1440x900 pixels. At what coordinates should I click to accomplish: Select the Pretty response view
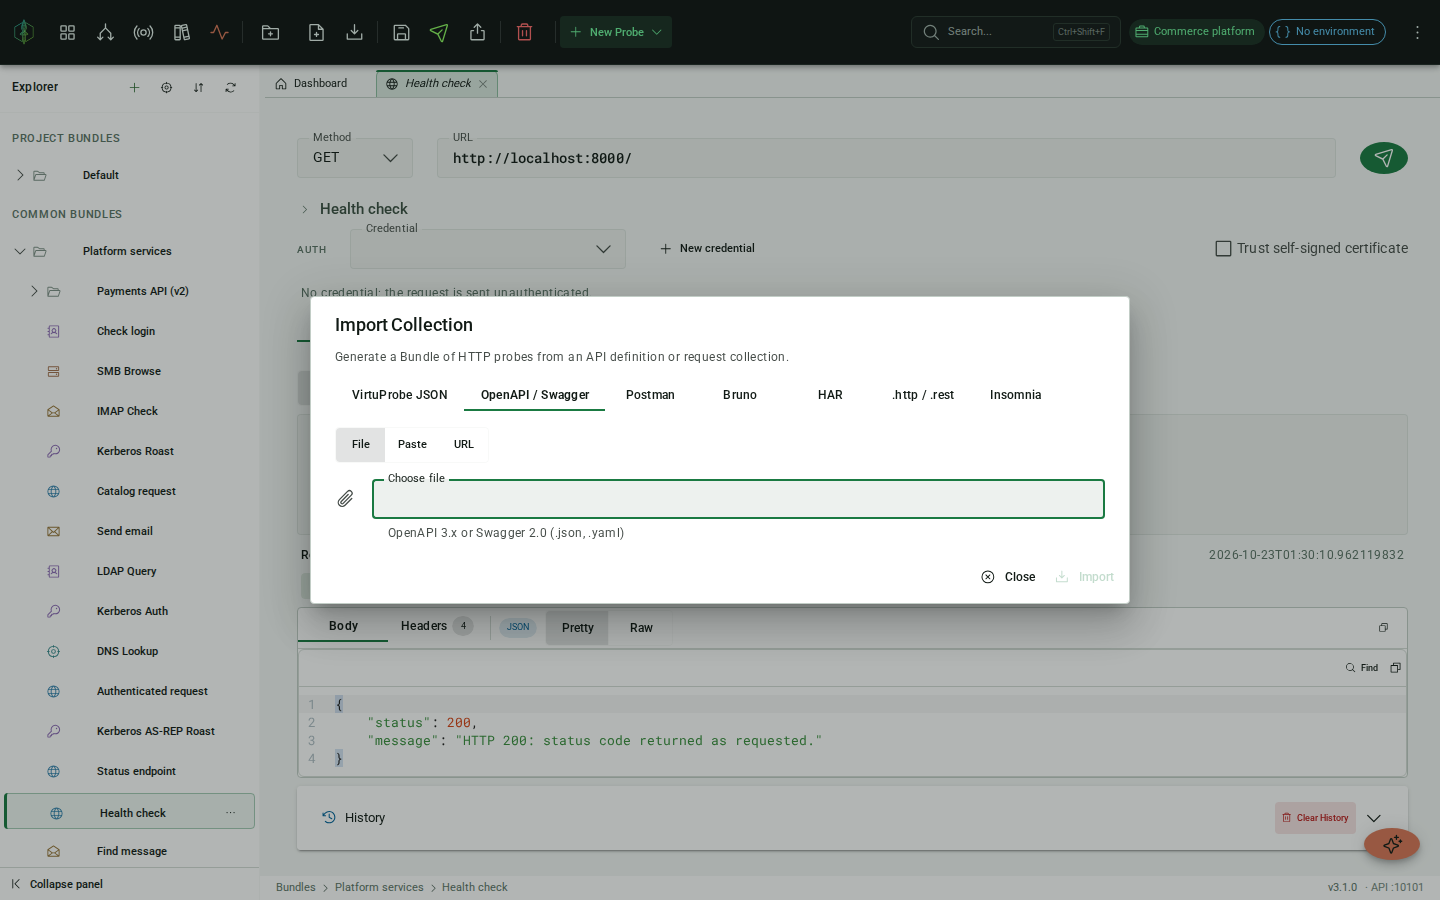tap(578, 628)
